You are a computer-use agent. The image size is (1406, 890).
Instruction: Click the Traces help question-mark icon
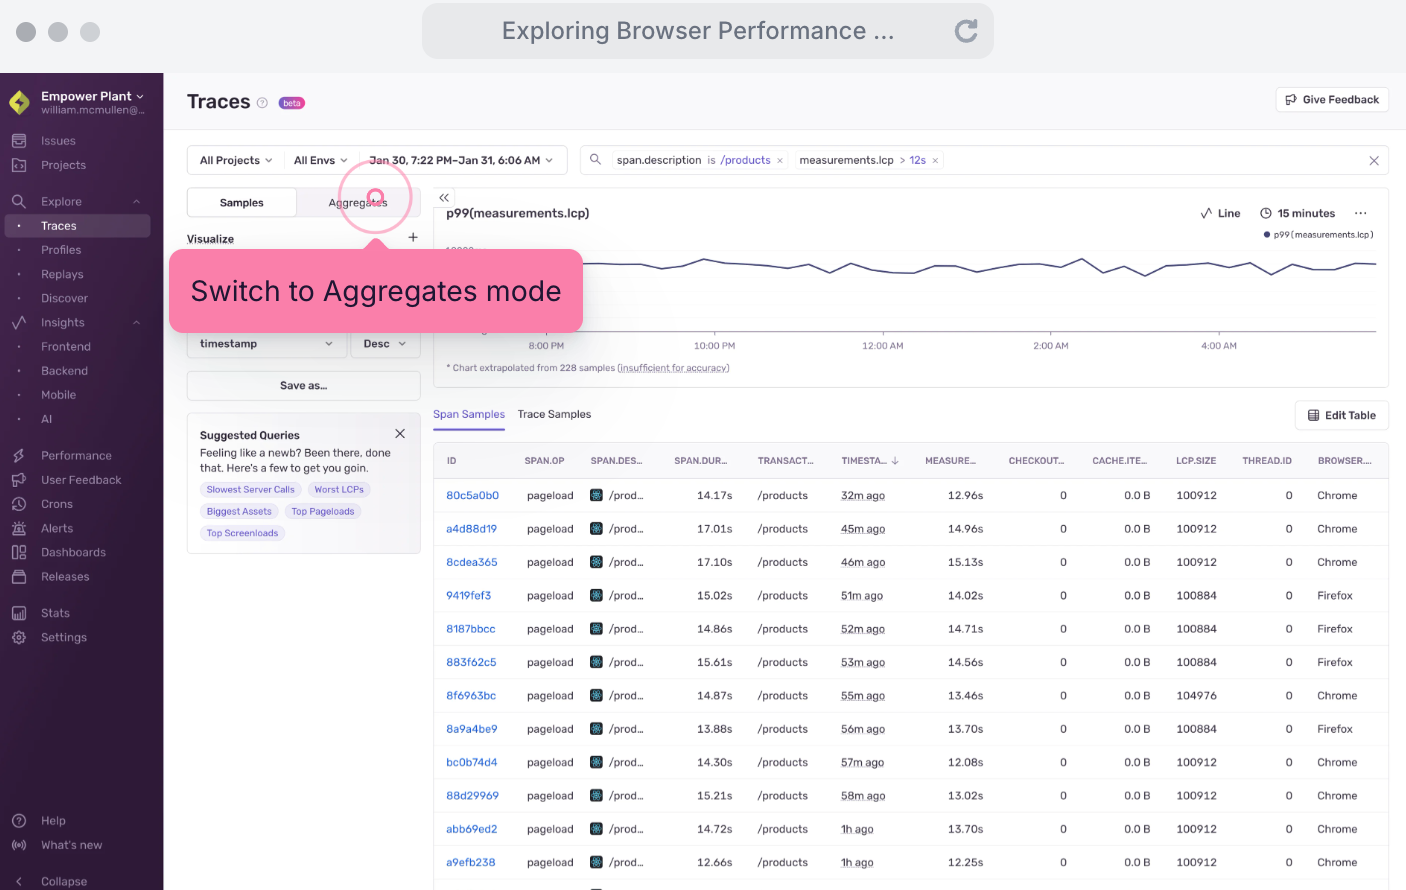[262, 103]
